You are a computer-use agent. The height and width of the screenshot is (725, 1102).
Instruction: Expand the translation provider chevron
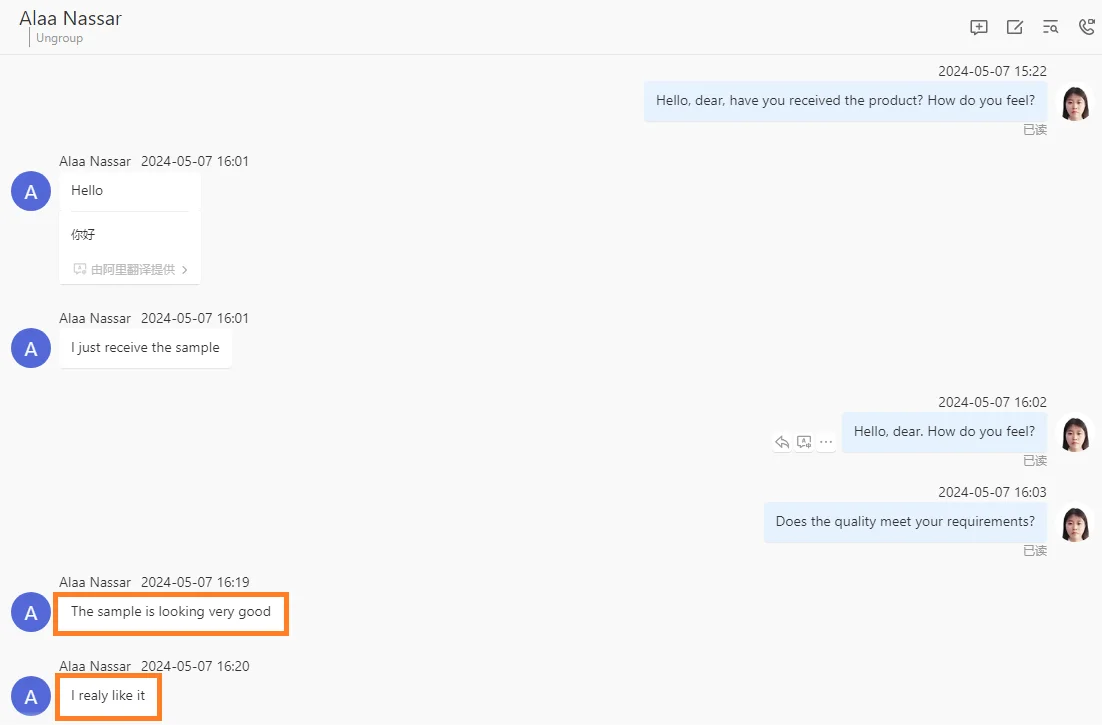(x=185, y=270)
